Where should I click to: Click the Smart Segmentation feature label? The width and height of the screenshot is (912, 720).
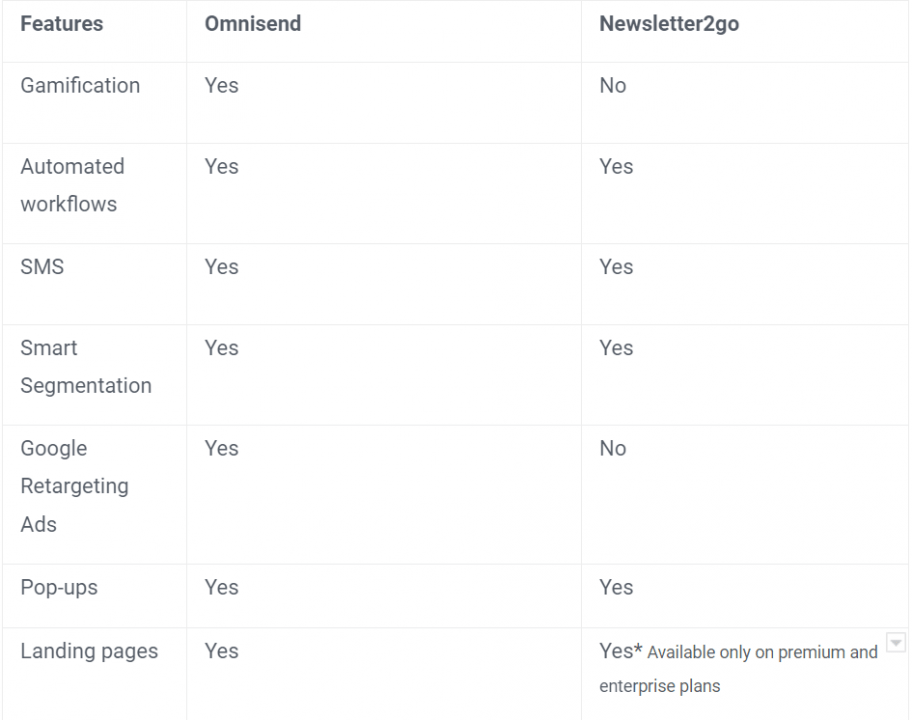86,367
